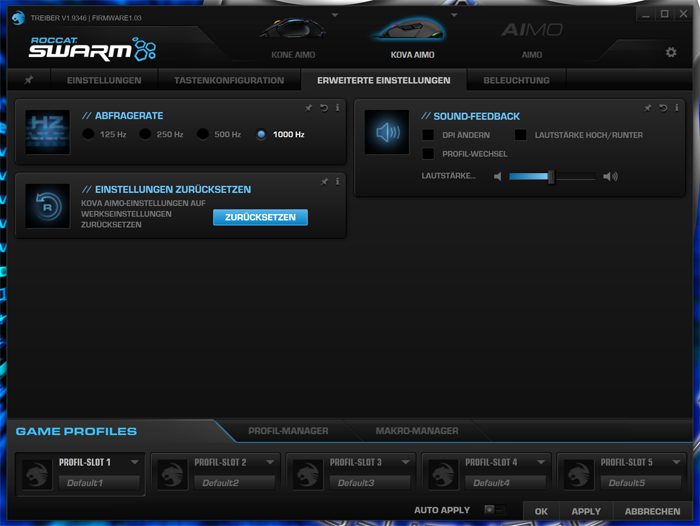700x526 pixels.
Task: Expand the Profil-Slot 1 dropdown arrow
Action: [134, 462]
